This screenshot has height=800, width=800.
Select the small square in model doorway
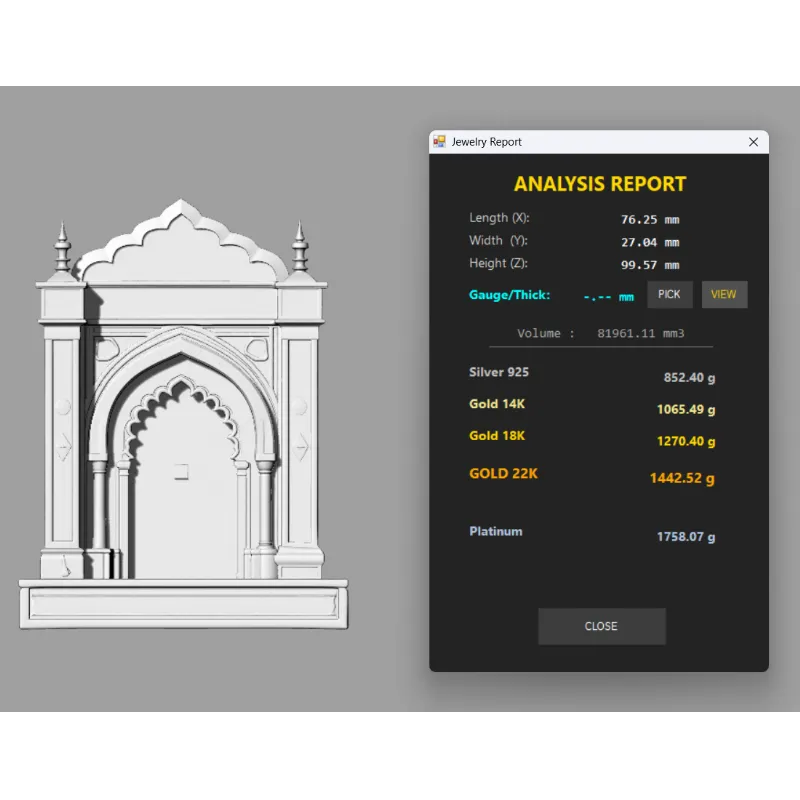pos(182,471)
